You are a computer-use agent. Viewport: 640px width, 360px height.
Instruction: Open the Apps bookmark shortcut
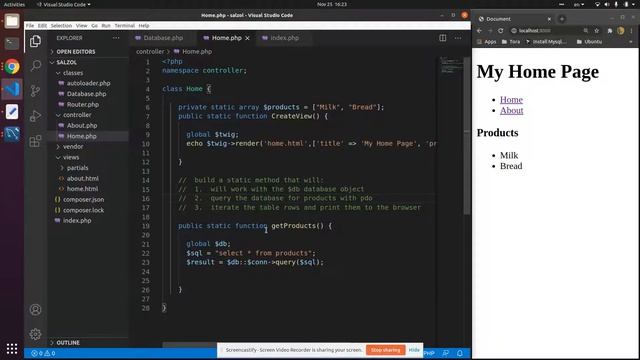point(487,42)
